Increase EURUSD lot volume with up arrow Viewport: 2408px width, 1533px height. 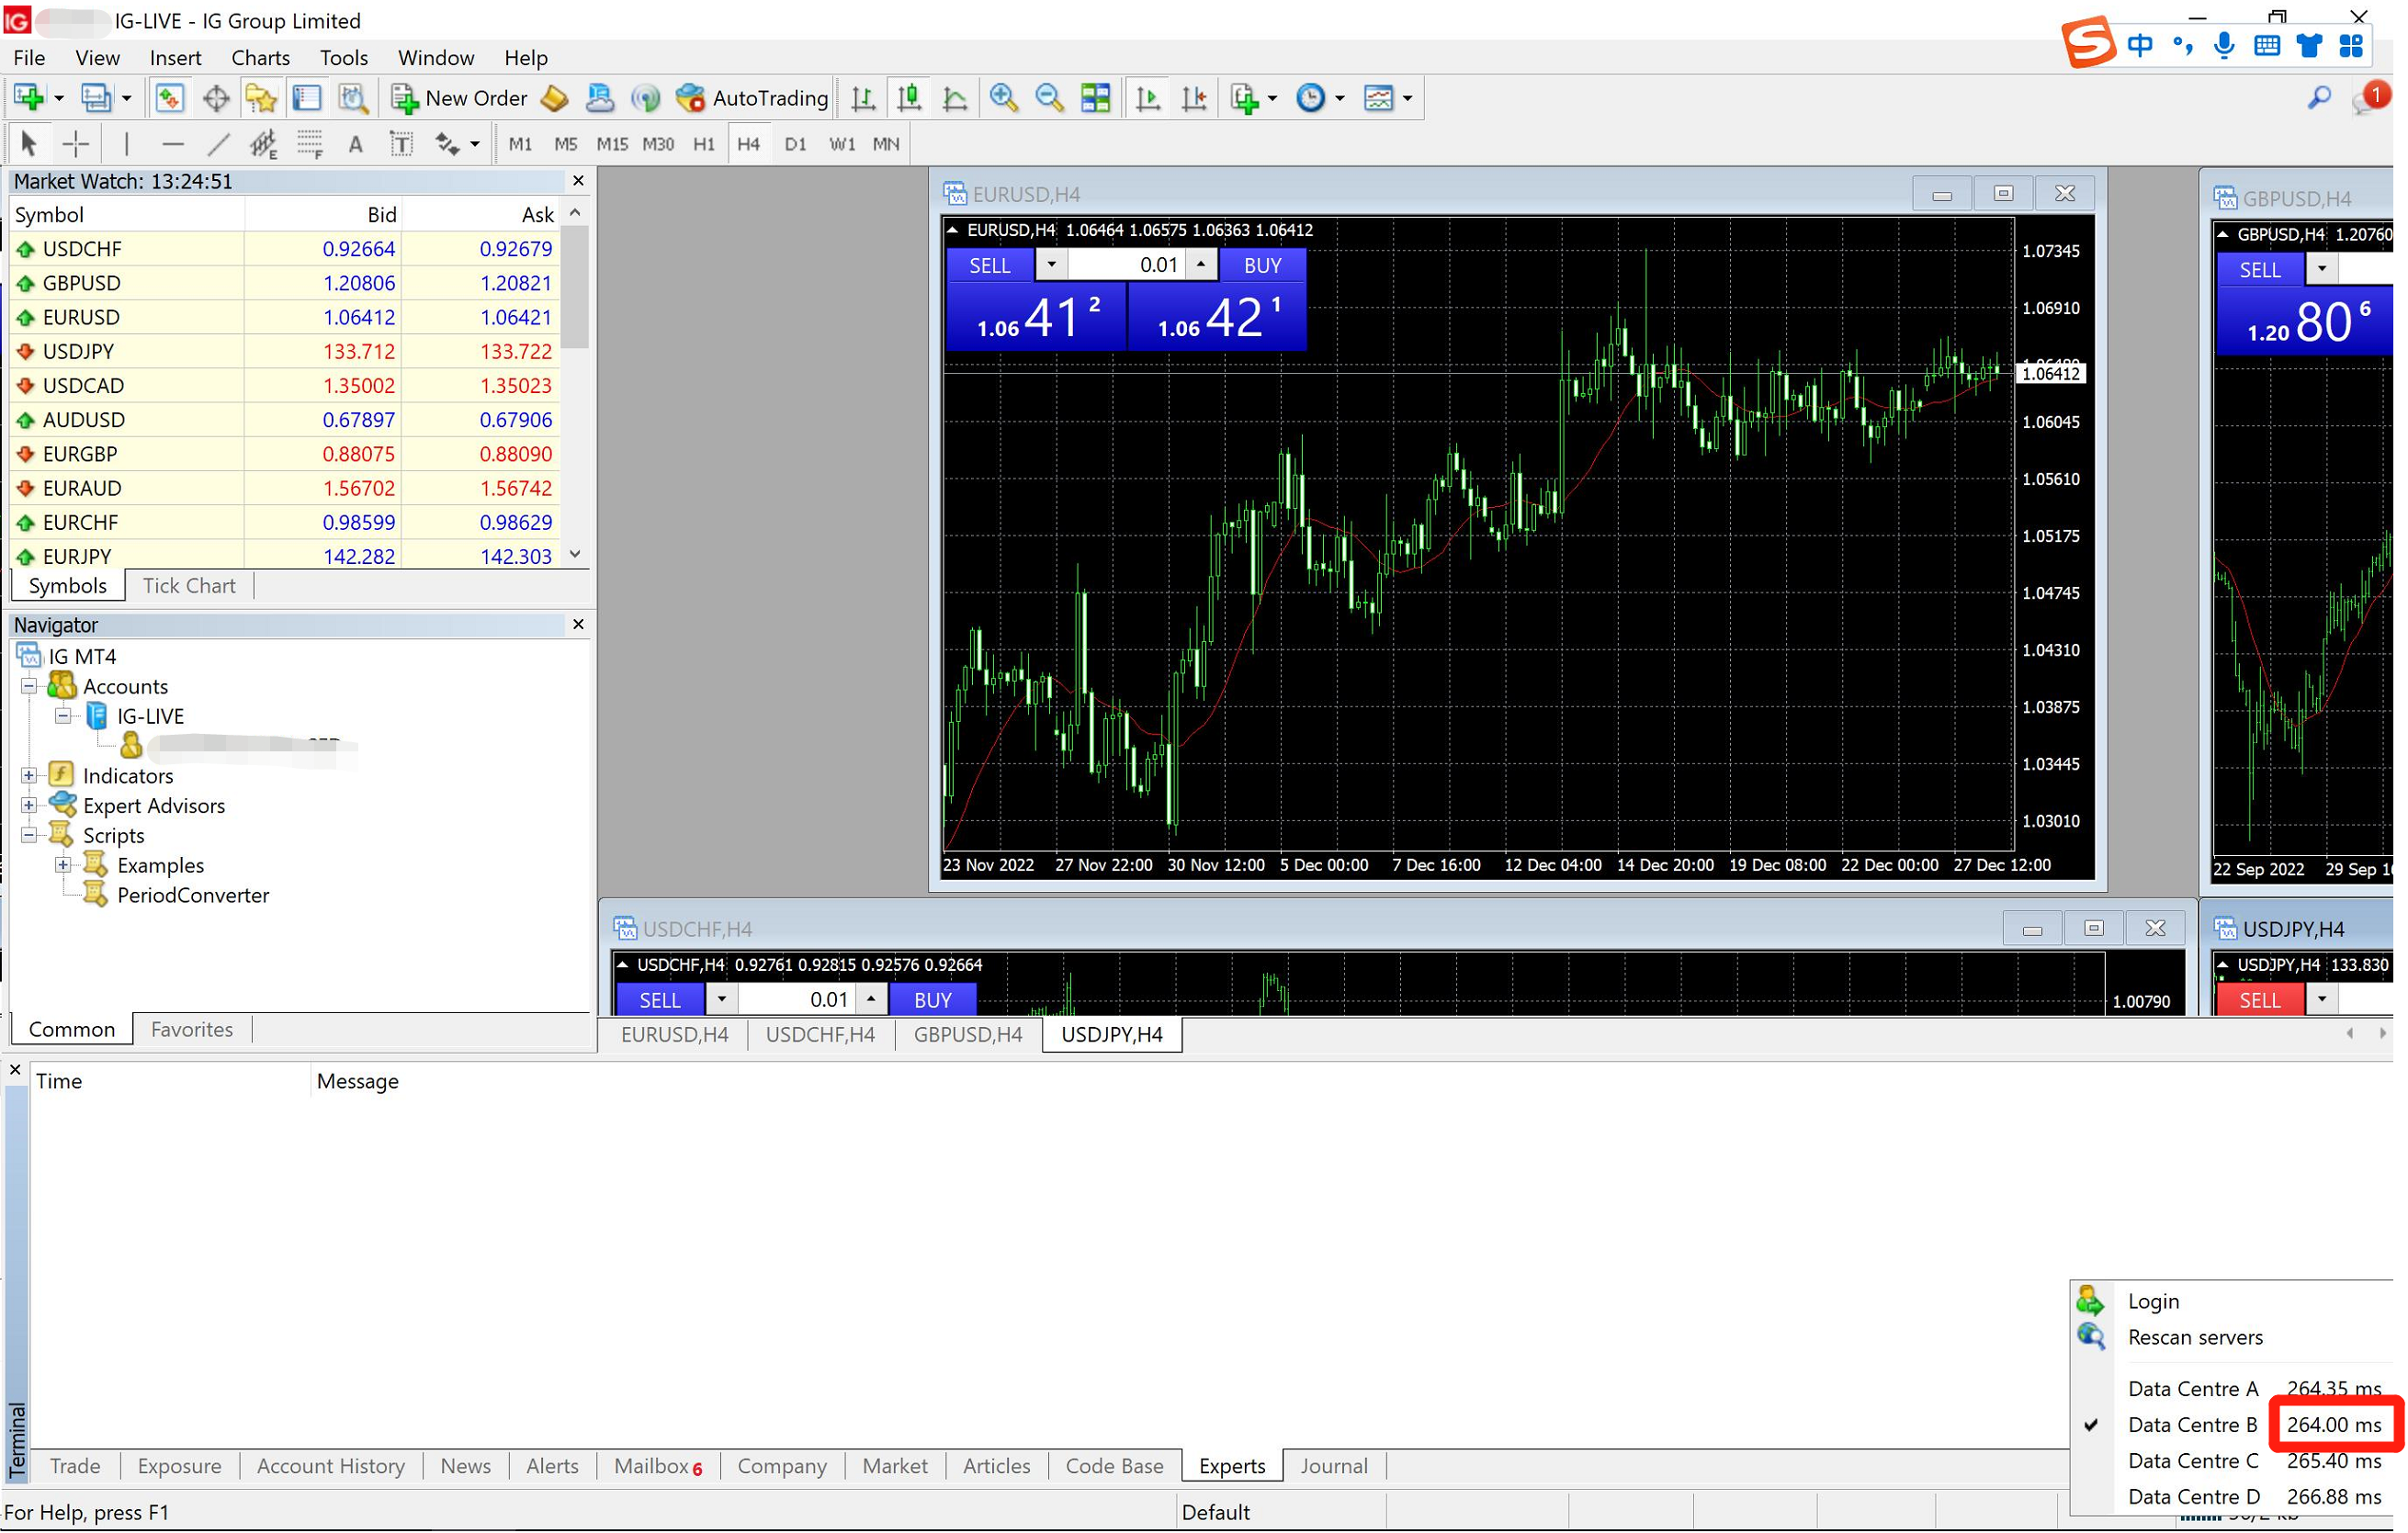click(x=1201, y=265)
